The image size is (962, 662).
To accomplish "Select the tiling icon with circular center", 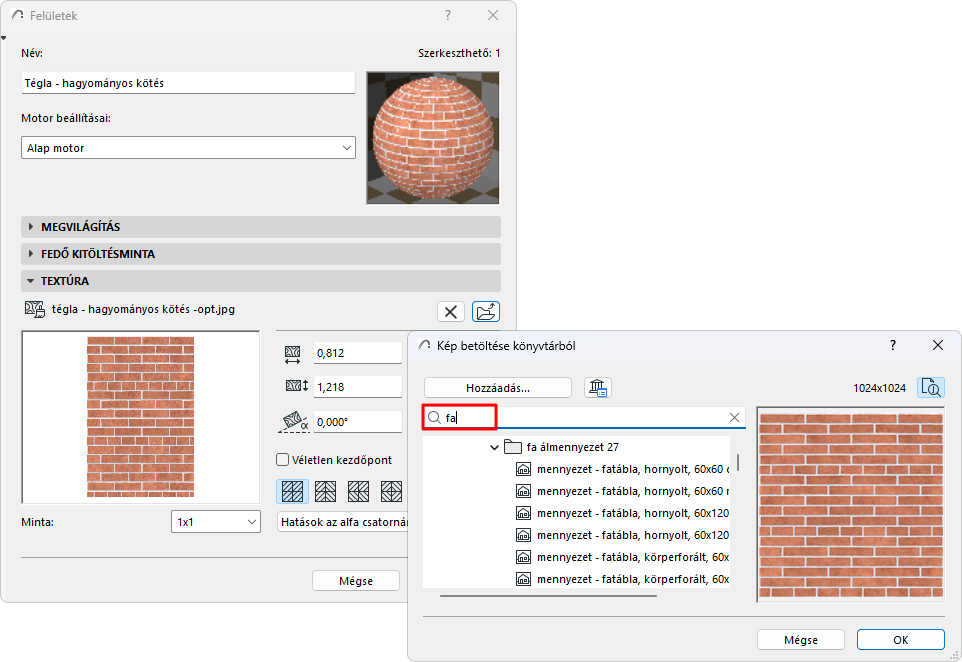I will click(x=391, y=491).
